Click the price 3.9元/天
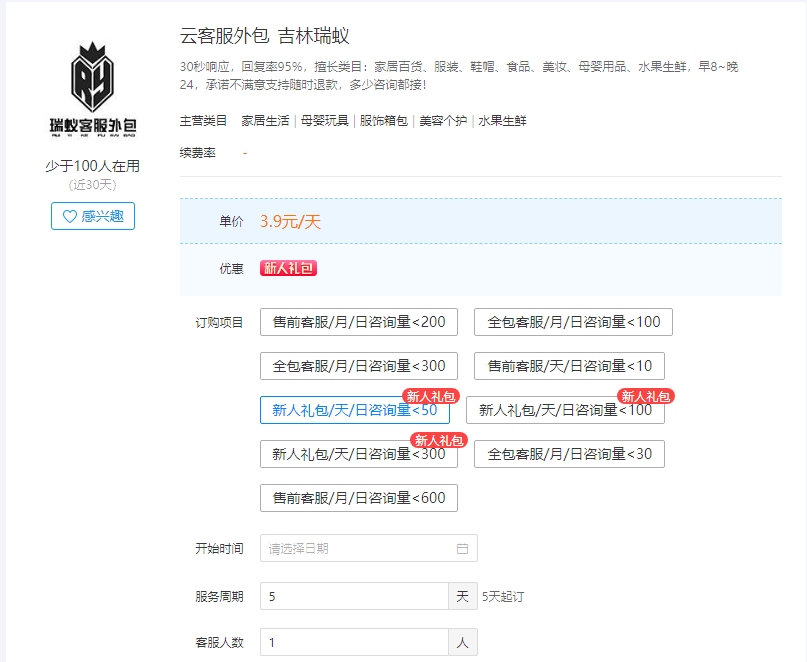807x662 pixels. (290, 222)
